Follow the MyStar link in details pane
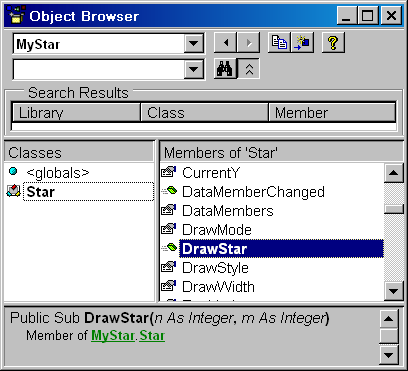Viewport: 408px width, 371px height. [113, 336]
